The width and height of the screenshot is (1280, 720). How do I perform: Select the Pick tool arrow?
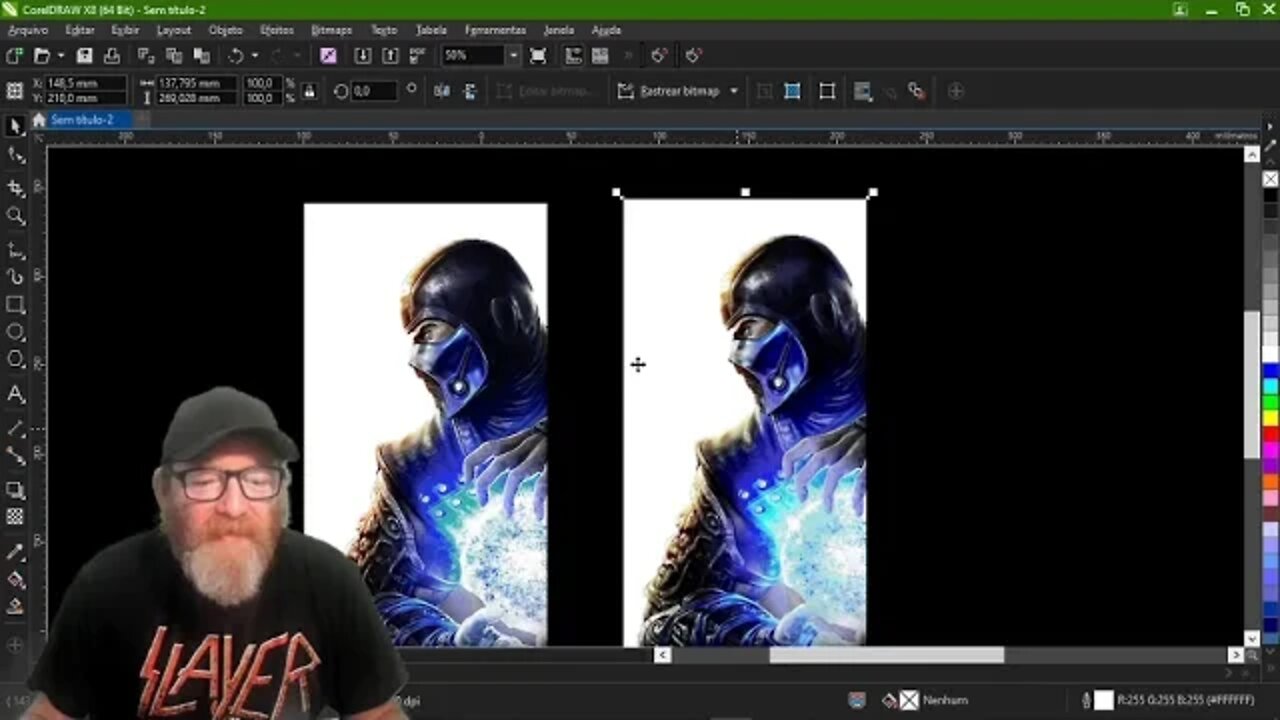tap(15, 126)
